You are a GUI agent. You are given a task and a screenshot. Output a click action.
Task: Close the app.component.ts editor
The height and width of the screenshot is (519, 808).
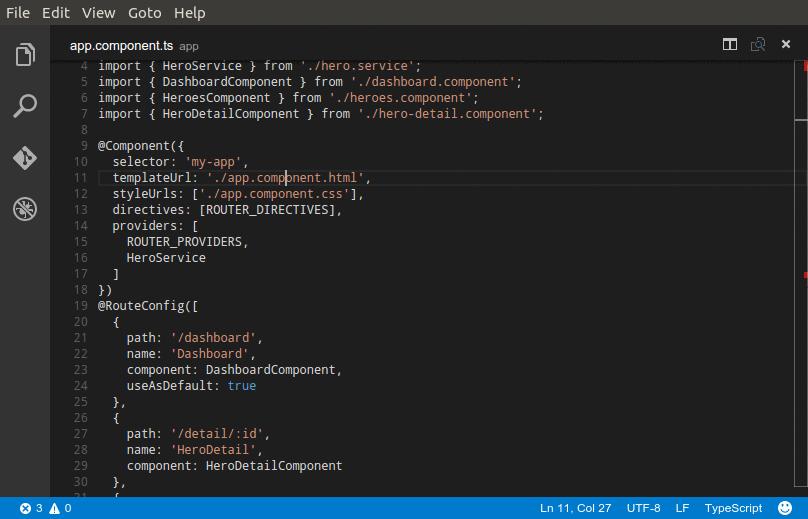pyautogui.click(x=786, y=44)
